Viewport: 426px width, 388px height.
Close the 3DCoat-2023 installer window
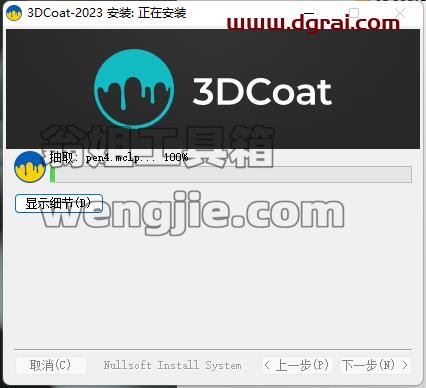[400, 13]
